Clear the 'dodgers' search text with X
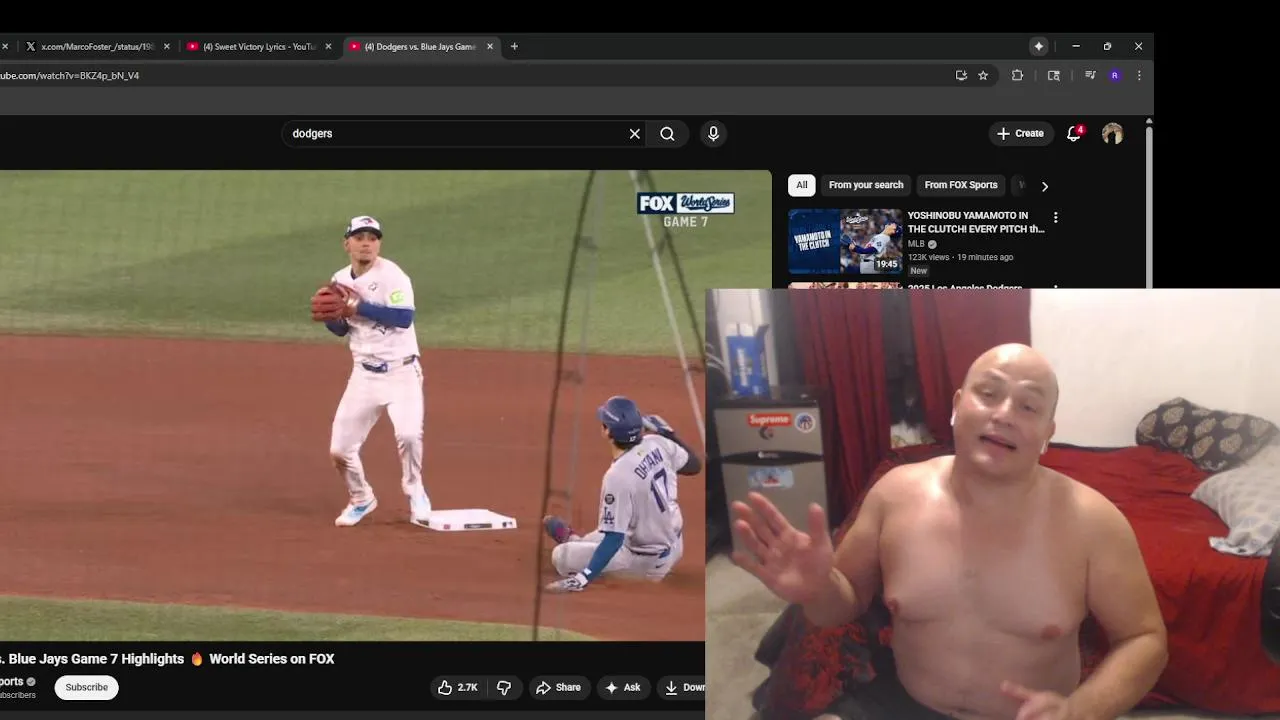This screenshot has width=1280, height=720. (634, 134)
